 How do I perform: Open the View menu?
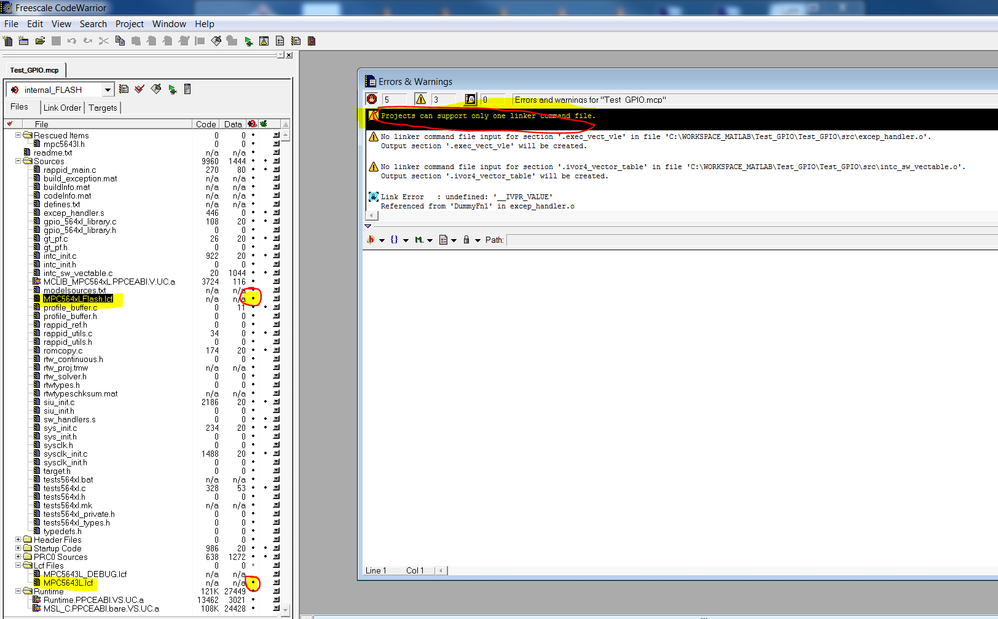tap(61, 24)
